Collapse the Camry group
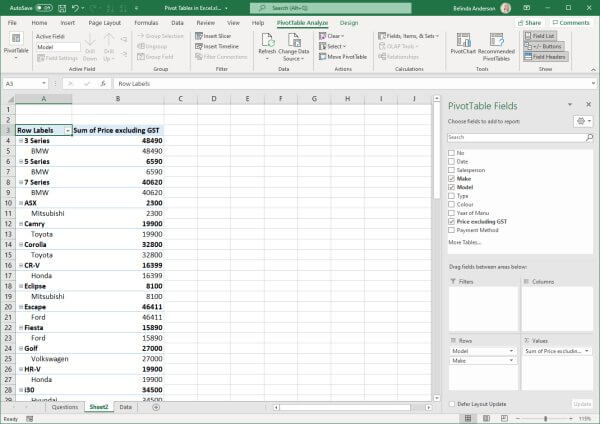Image resolution: width=600 pixels, height=424 pixels. [21, 224]
